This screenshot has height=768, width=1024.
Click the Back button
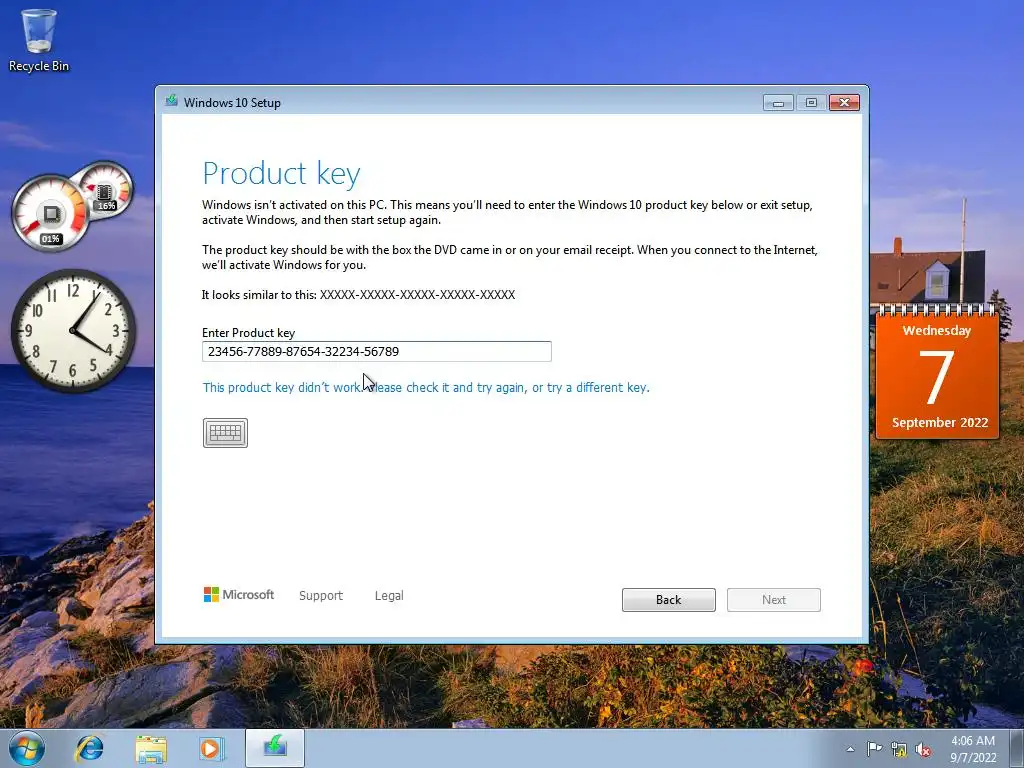[x=669, y=600]
